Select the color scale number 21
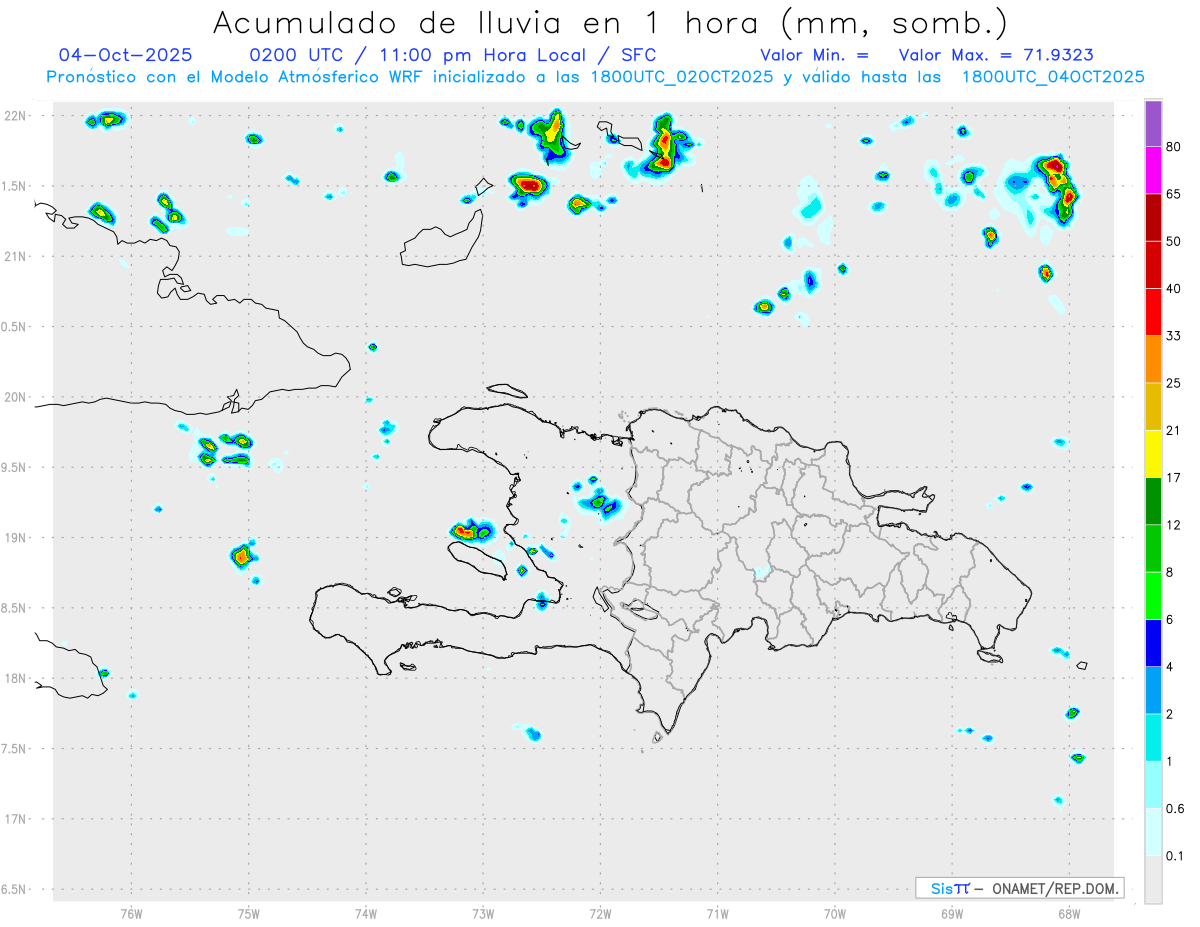The width and height of the screenshot is (1200, 927). pyautogui.click(x=1174, y=430)
